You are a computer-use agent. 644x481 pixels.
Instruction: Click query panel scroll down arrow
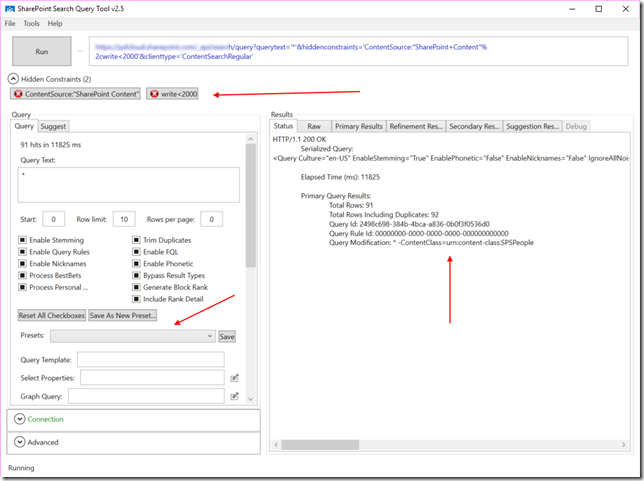click(x=251, y=399)
